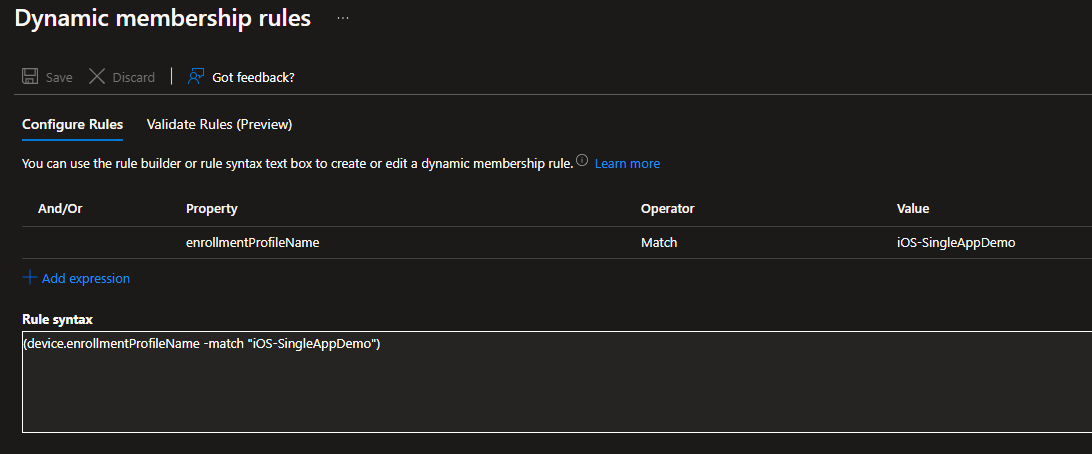This screenshot has width=1092, height=454.
Task: Click the Got feedback? text
Action: click(x=253, y=77)
